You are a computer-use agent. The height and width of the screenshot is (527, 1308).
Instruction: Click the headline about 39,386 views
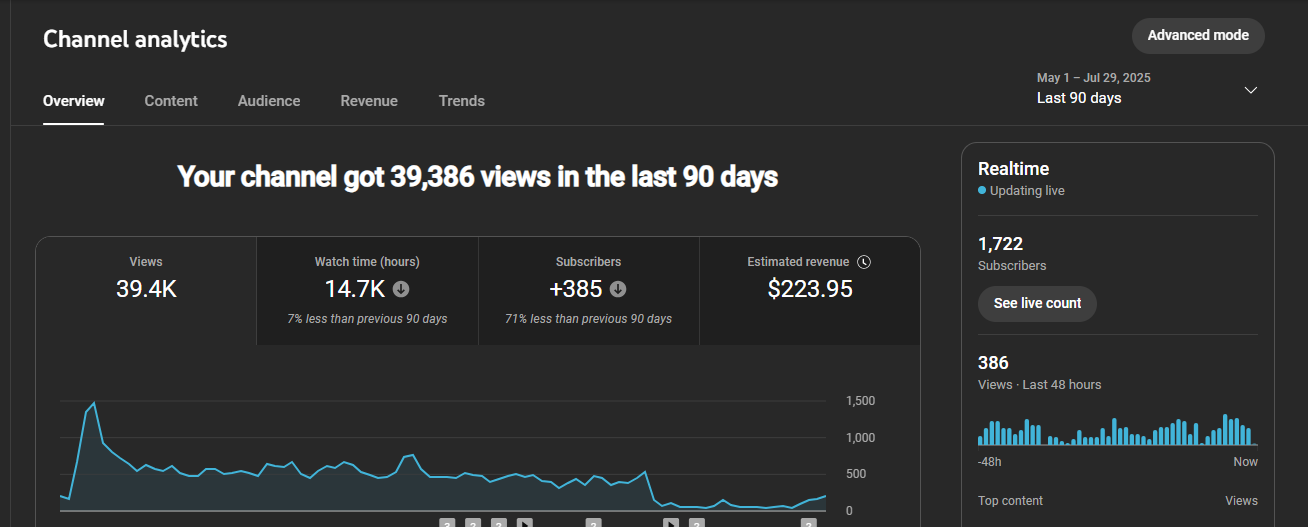(478, 177)
